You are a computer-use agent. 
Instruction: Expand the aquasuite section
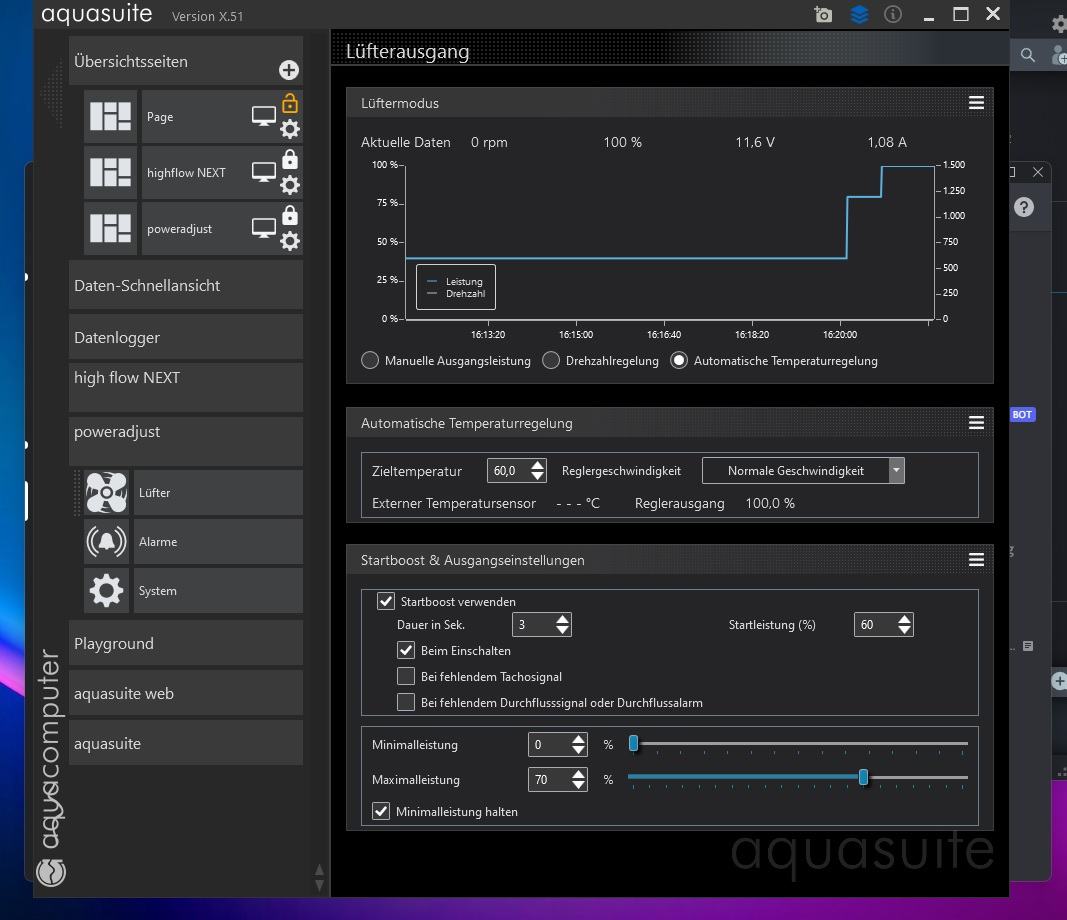(186, 743)
